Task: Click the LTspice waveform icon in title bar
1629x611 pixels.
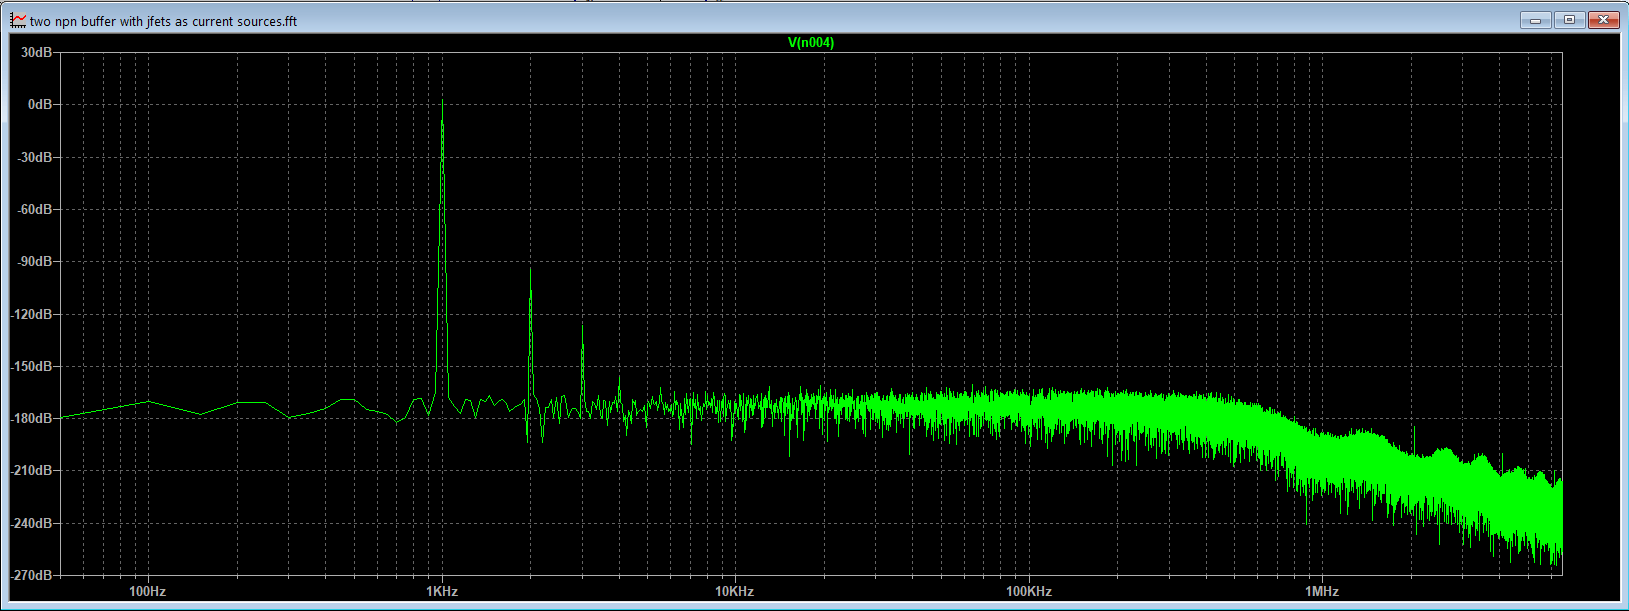Action: coord(18,20)
